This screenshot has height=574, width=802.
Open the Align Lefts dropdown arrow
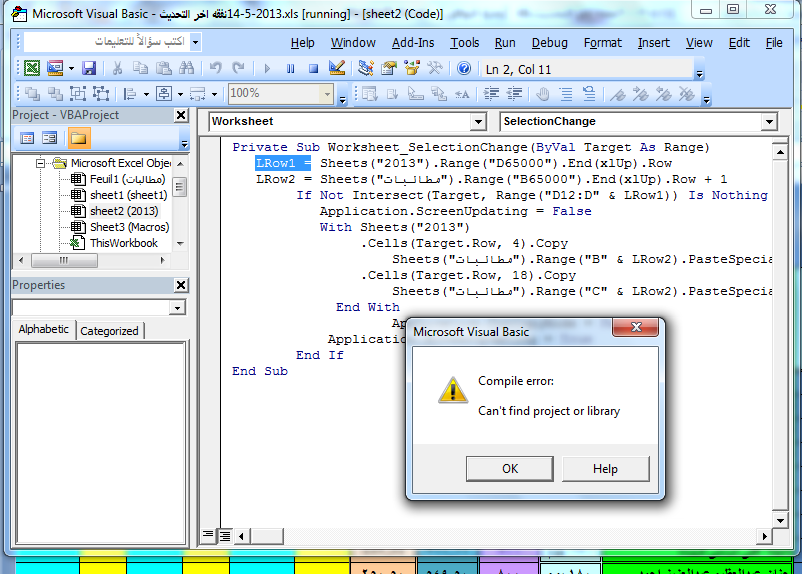click(x=146, y=94)
